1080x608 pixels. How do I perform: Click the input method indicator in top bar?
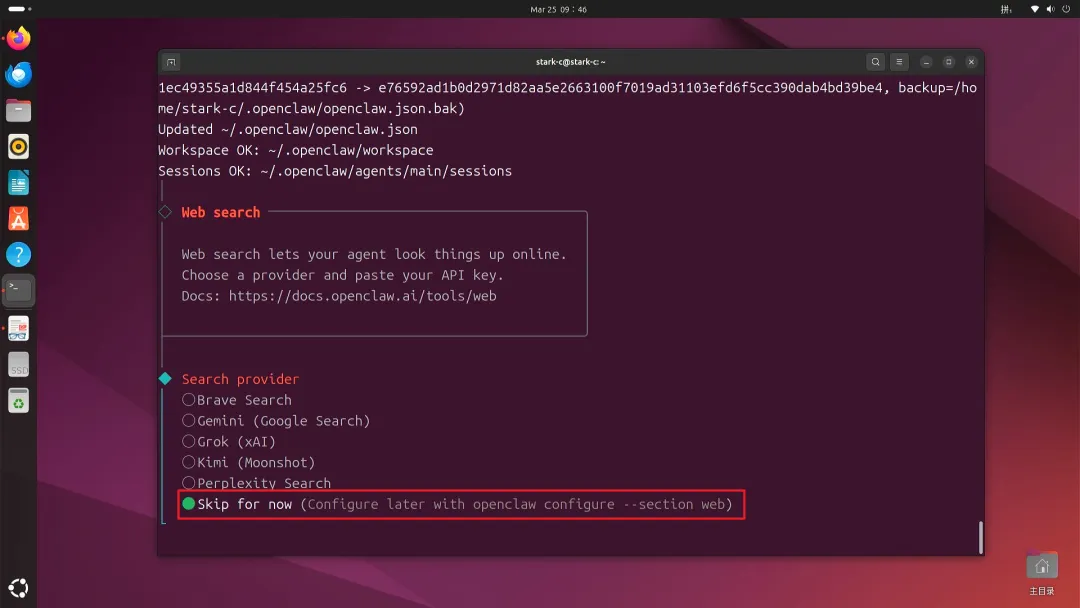coord(1006,9)
